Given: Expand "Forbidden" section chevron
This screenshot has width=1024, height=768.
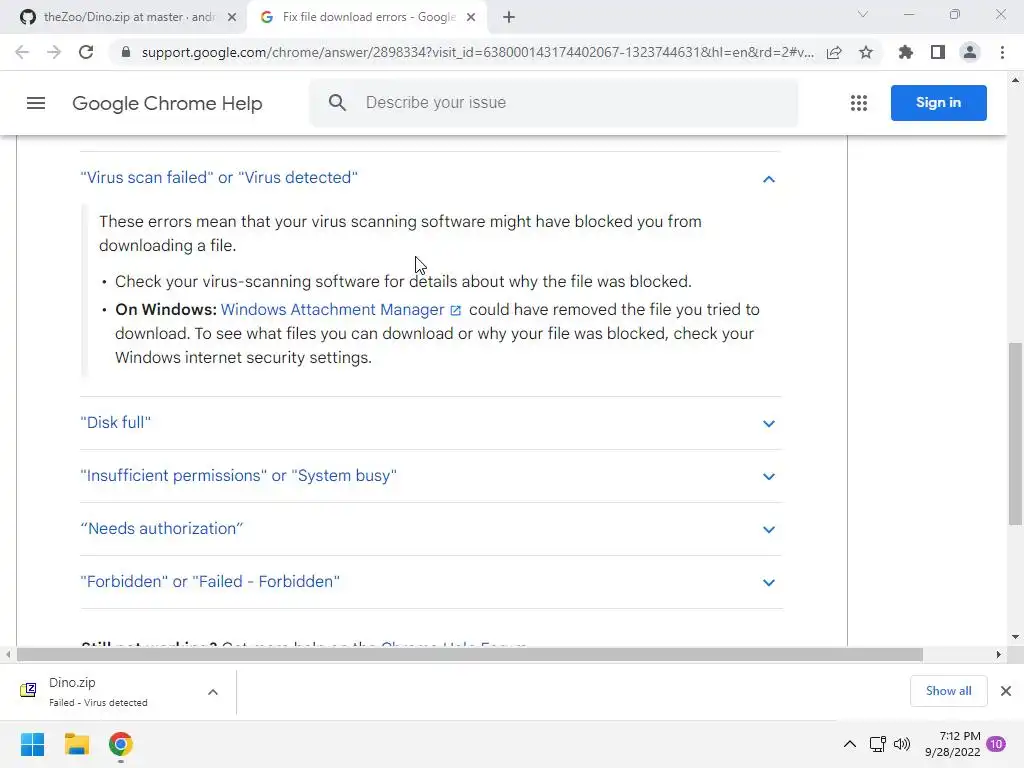Looking at the screenshot, I should 769,583.
